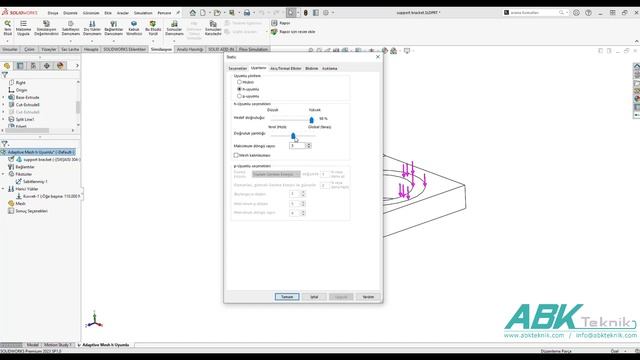The height and width of the screenshot is (360, 640).
Task: Open ConfigurationManager tab icon
Action: (x=33, y=66)
